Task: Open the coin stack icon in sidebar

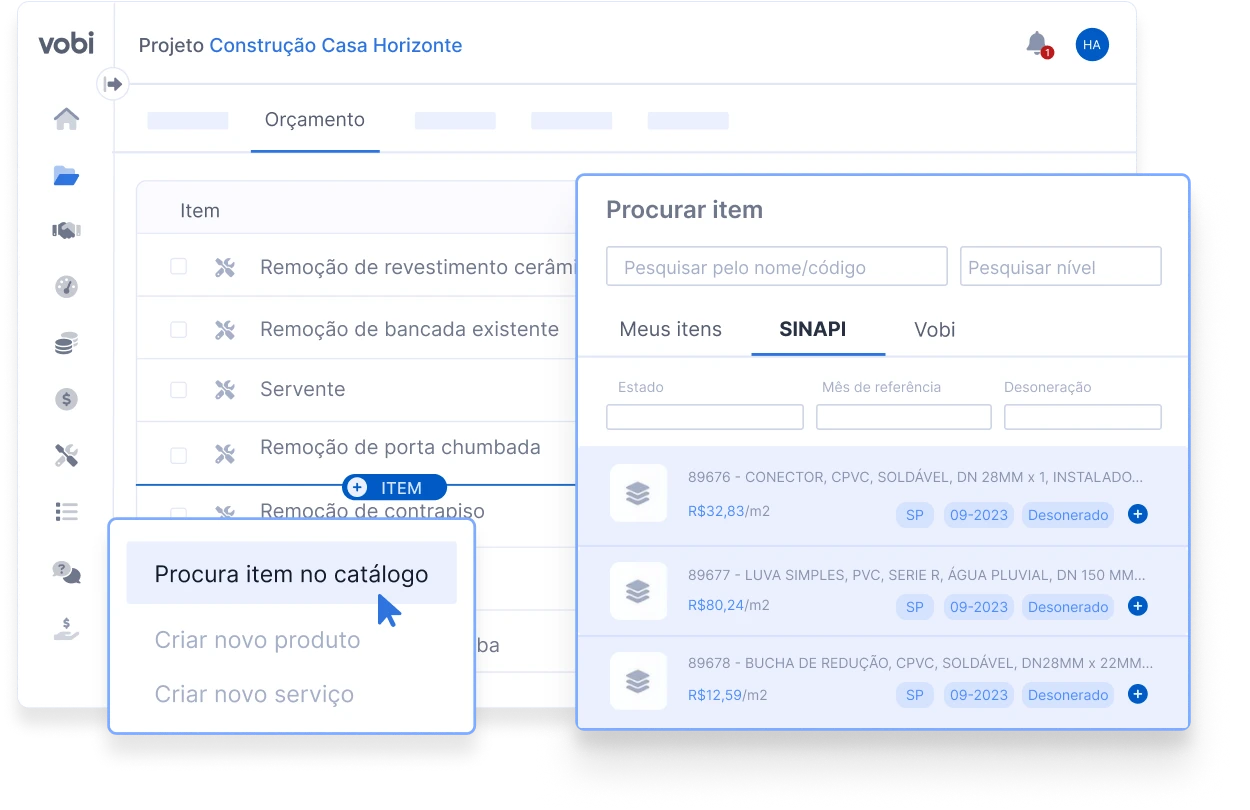Action: coord(66,344)
